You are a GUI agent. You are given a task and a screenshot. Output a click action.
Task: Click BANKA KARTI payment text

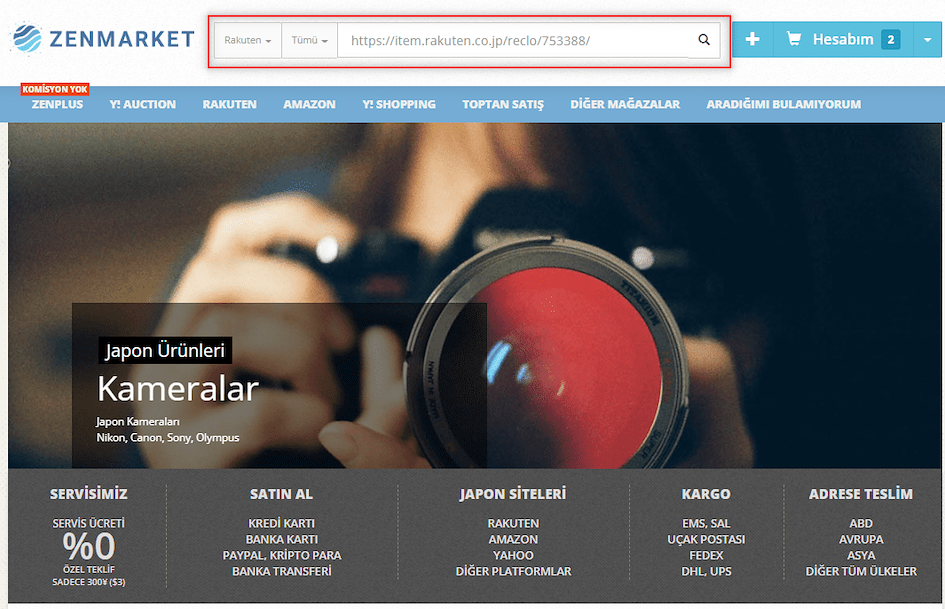[x=281, y=539]
